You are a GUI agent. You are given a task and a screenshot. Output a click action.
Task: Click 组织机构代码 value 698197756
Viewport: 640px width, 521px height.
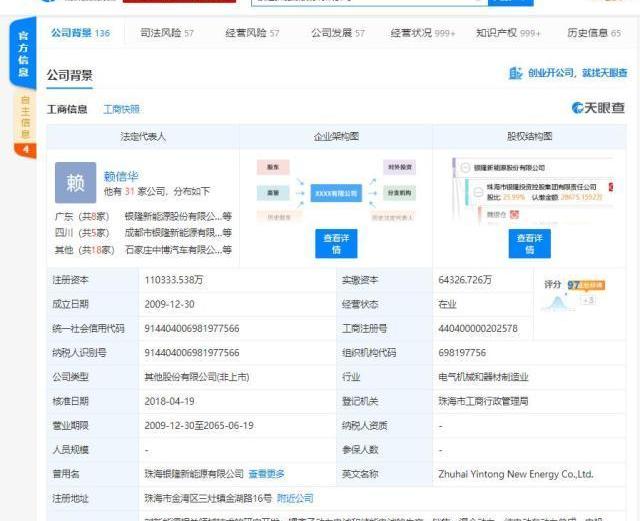(x=462, y=353)
